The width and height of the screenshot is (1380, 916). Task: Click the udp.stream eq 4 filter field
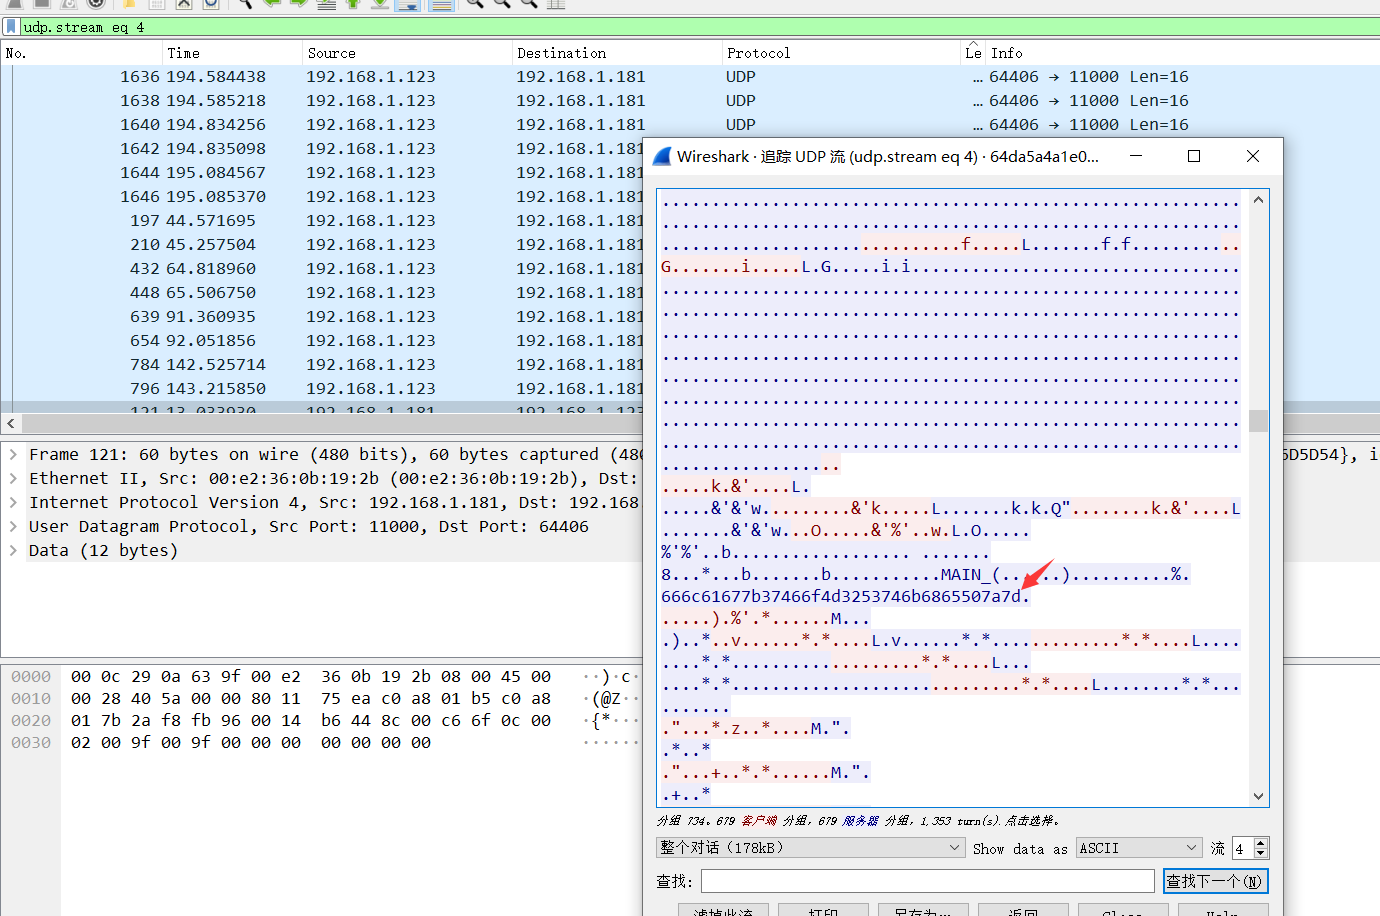(x=700, y=27)
